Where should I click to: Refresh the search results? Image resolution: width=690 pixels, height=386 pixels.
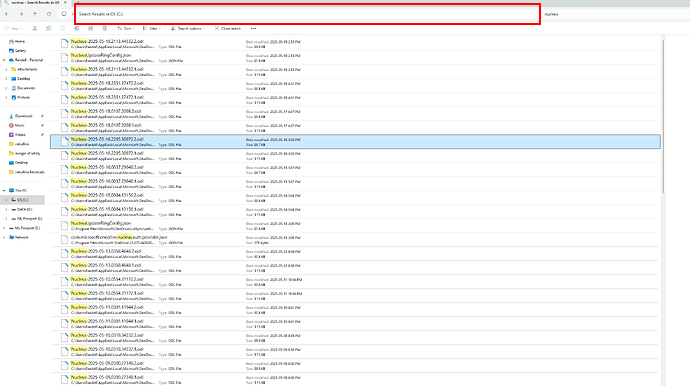pyautogui.click(x=49, y=14)
